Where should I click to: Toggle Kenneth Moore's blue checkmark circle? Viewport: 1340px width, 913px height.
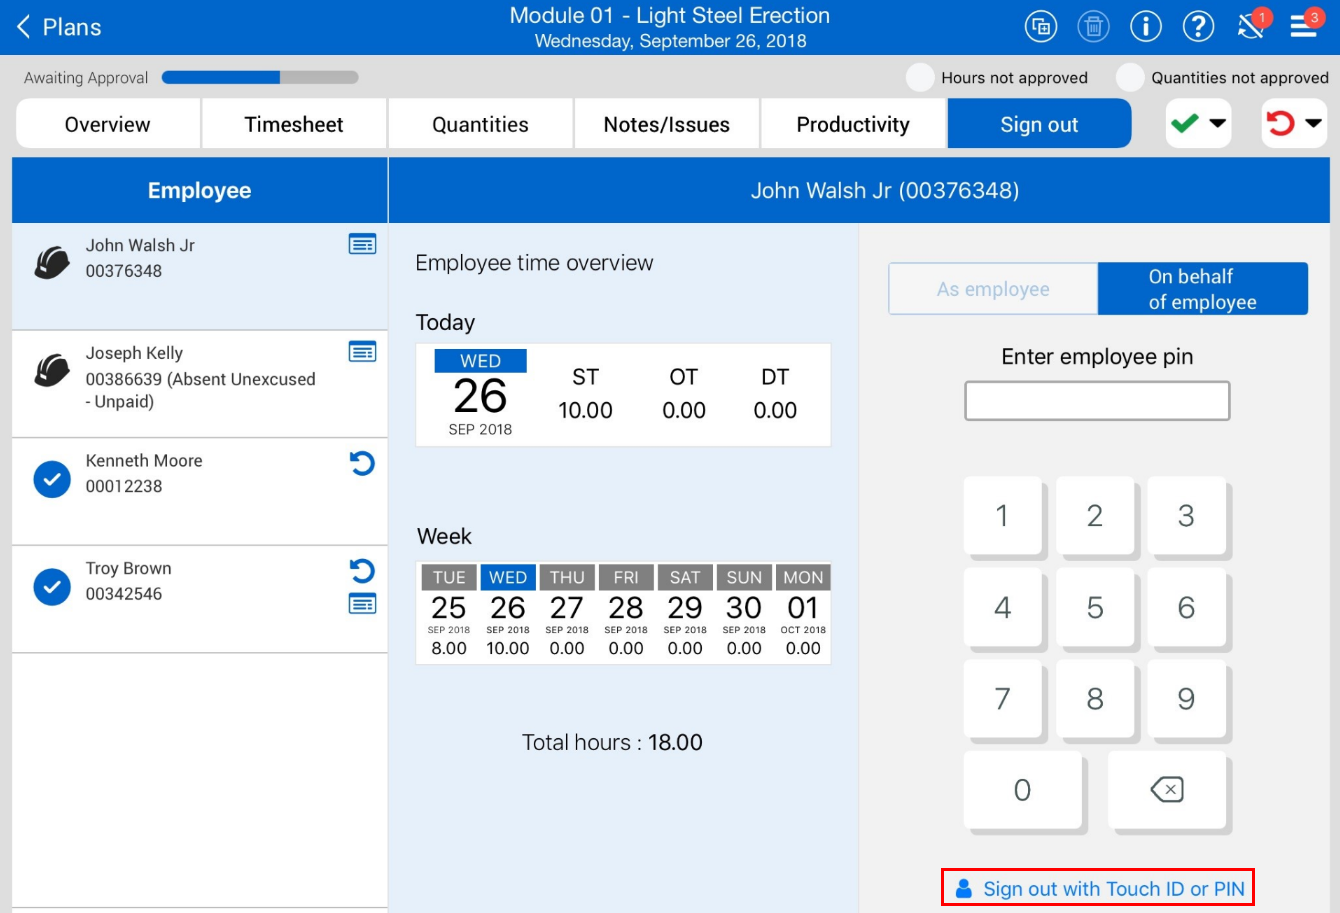coord(52,480)
